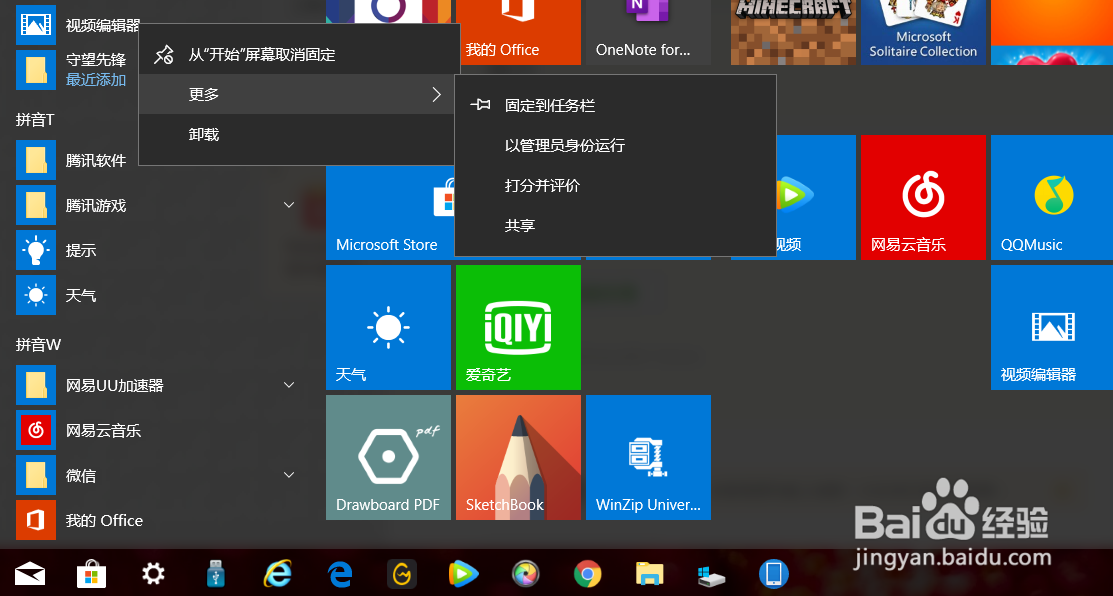The width and height of the screenshot is (1113, 596).
Task: Select 固定到任务栏 option
Action: (615, 105)
